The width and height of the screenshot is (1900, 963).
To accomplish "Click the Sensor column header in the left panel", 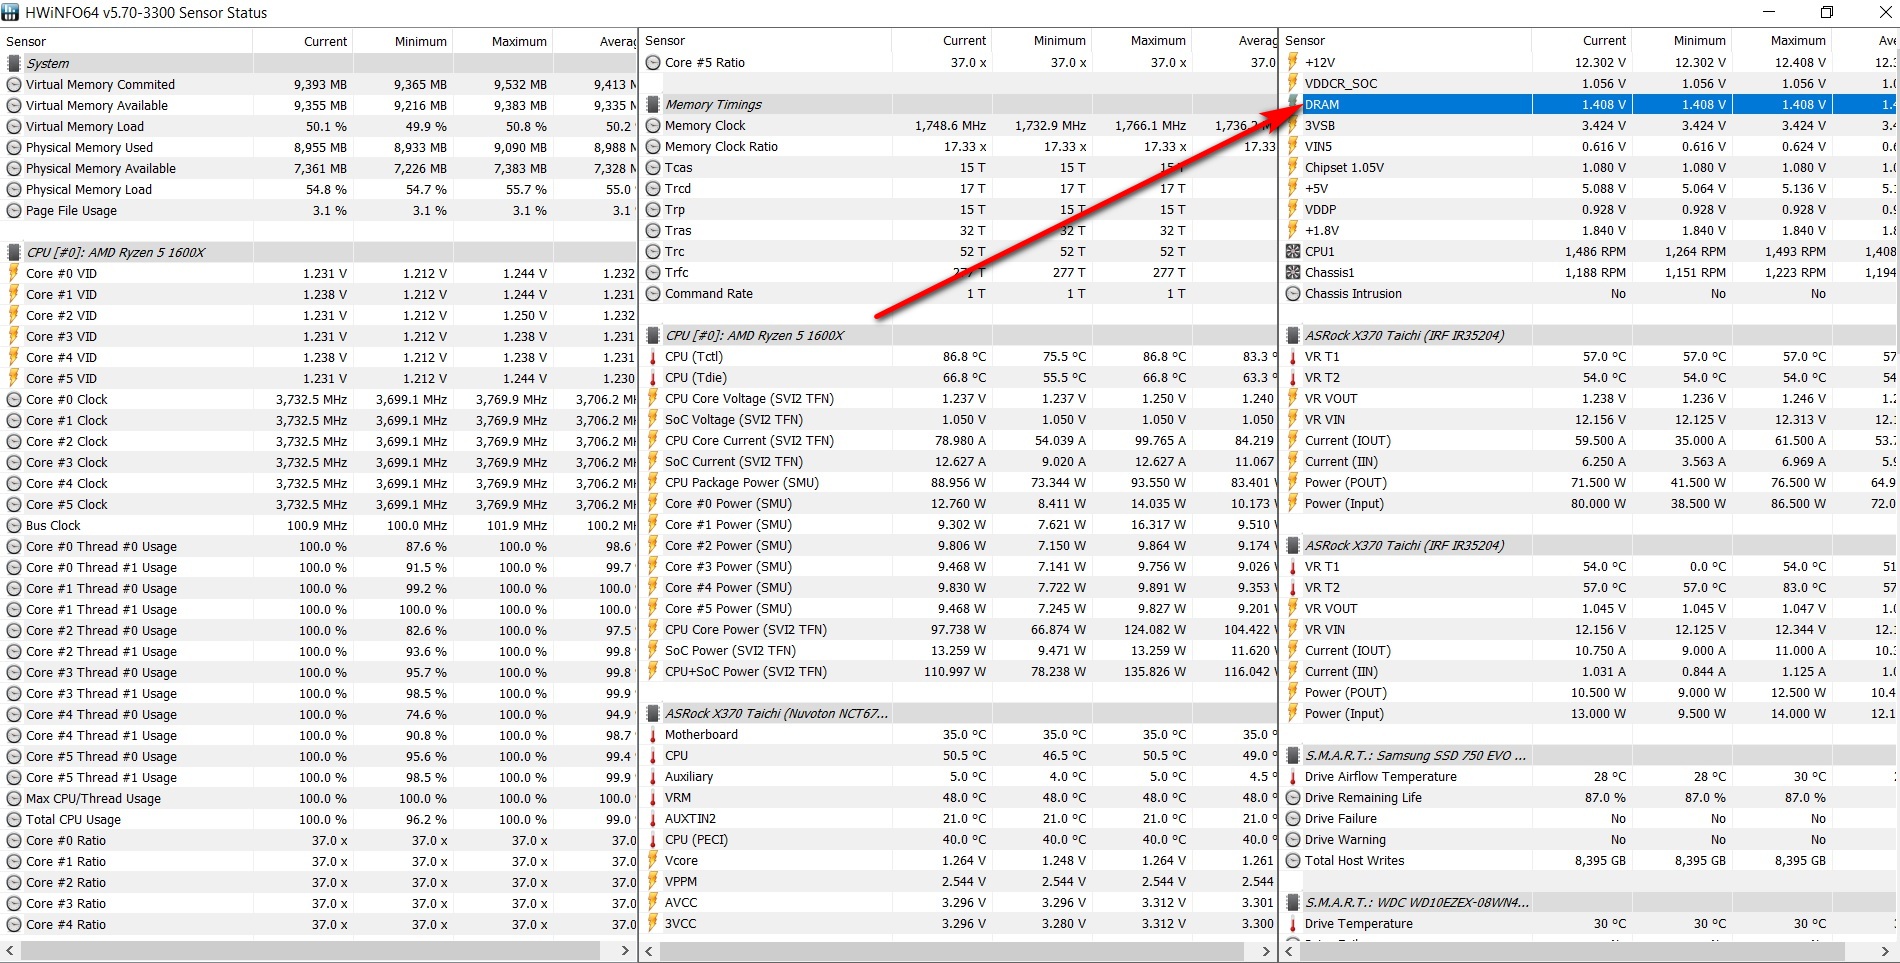I will tap(126, 41).
